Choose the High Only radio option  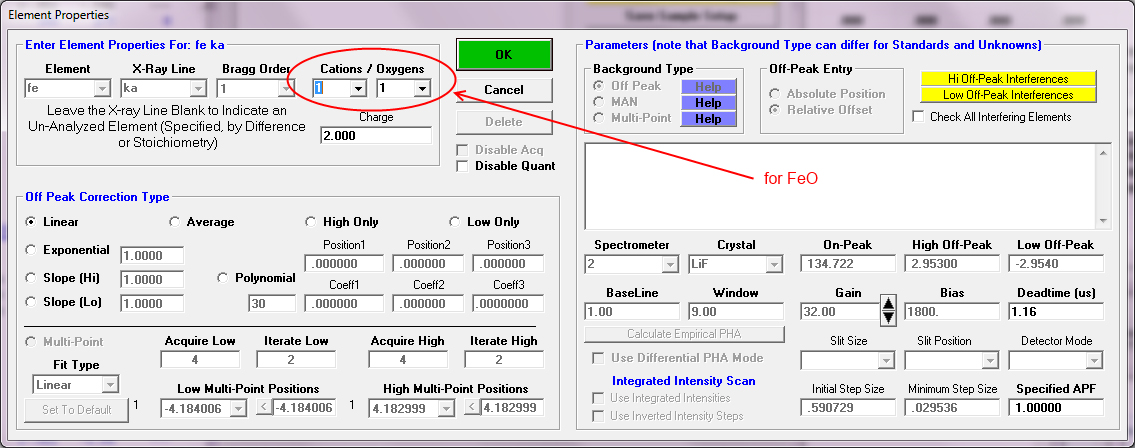click(311, 222)
